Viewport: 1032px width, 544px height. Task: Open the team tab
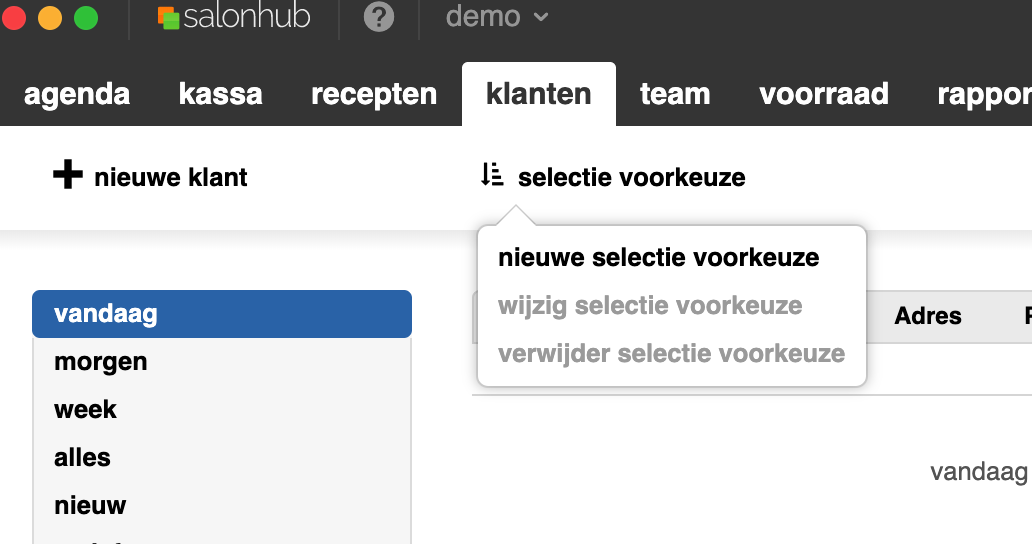click(675, 94)
